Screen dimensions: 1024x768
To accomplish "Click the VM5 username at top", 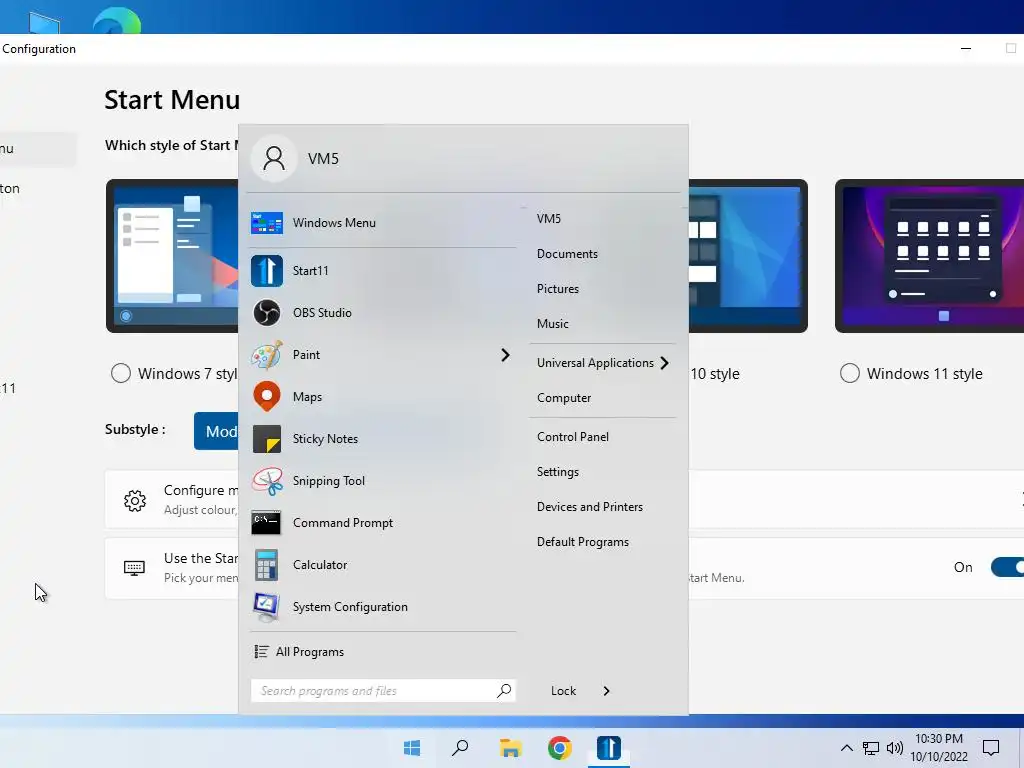I will pyautogui.click(x=323, y=159).
